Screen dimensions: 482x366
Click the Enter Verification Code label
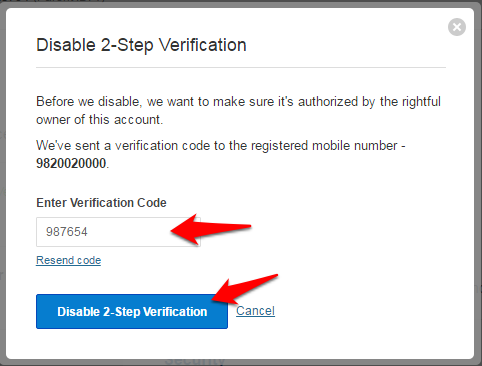[101, 203]
